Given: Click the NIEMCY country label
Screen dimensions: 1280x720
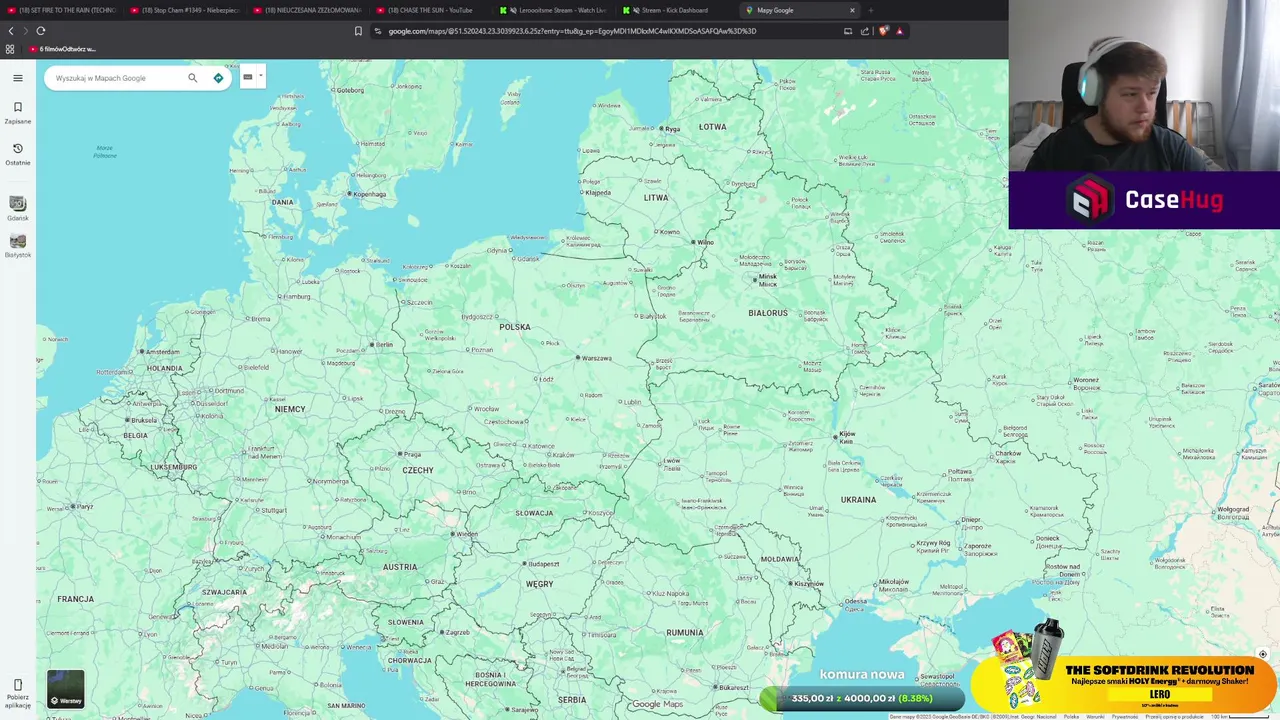Looking at the screenshot, I should (290, 409).
